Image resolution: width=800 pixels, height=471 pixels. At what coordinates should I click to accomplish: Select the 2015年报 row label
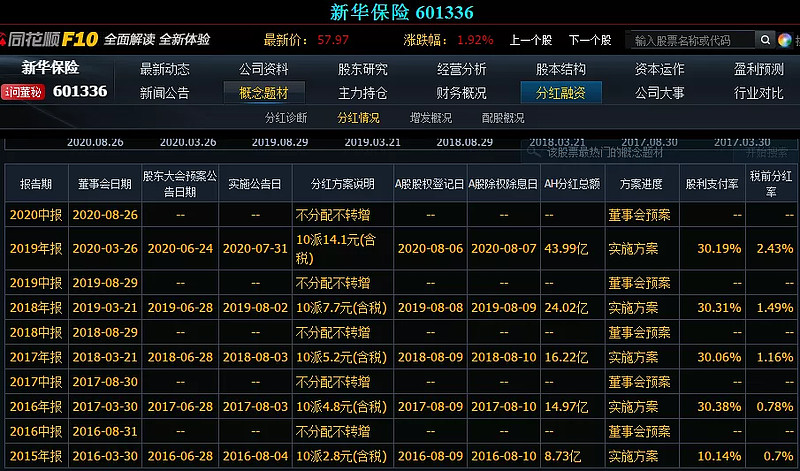(36, 456)
